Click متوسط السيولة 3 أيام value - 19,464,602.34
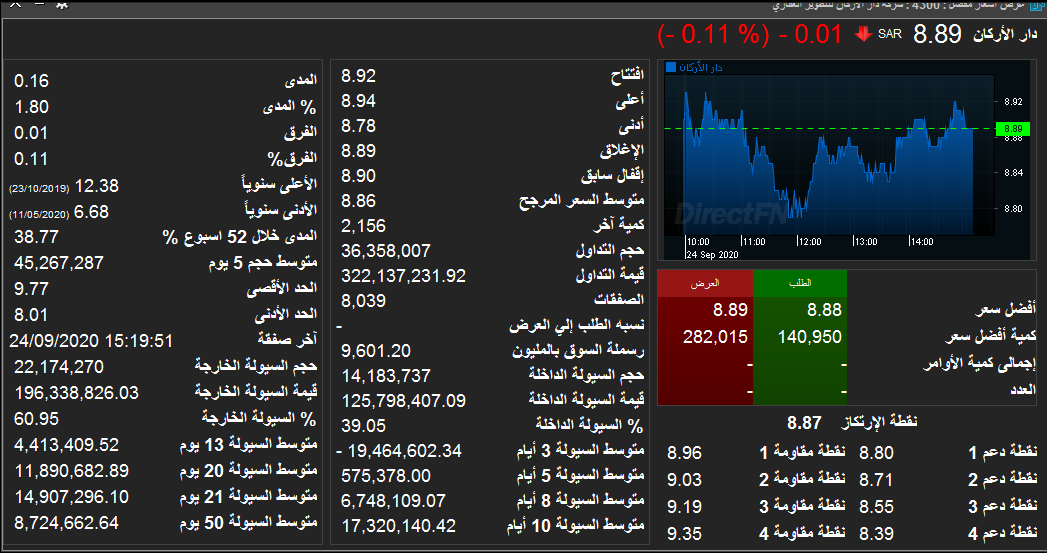The width and height of the screenshot is (1047, 553). coord(399,451)
